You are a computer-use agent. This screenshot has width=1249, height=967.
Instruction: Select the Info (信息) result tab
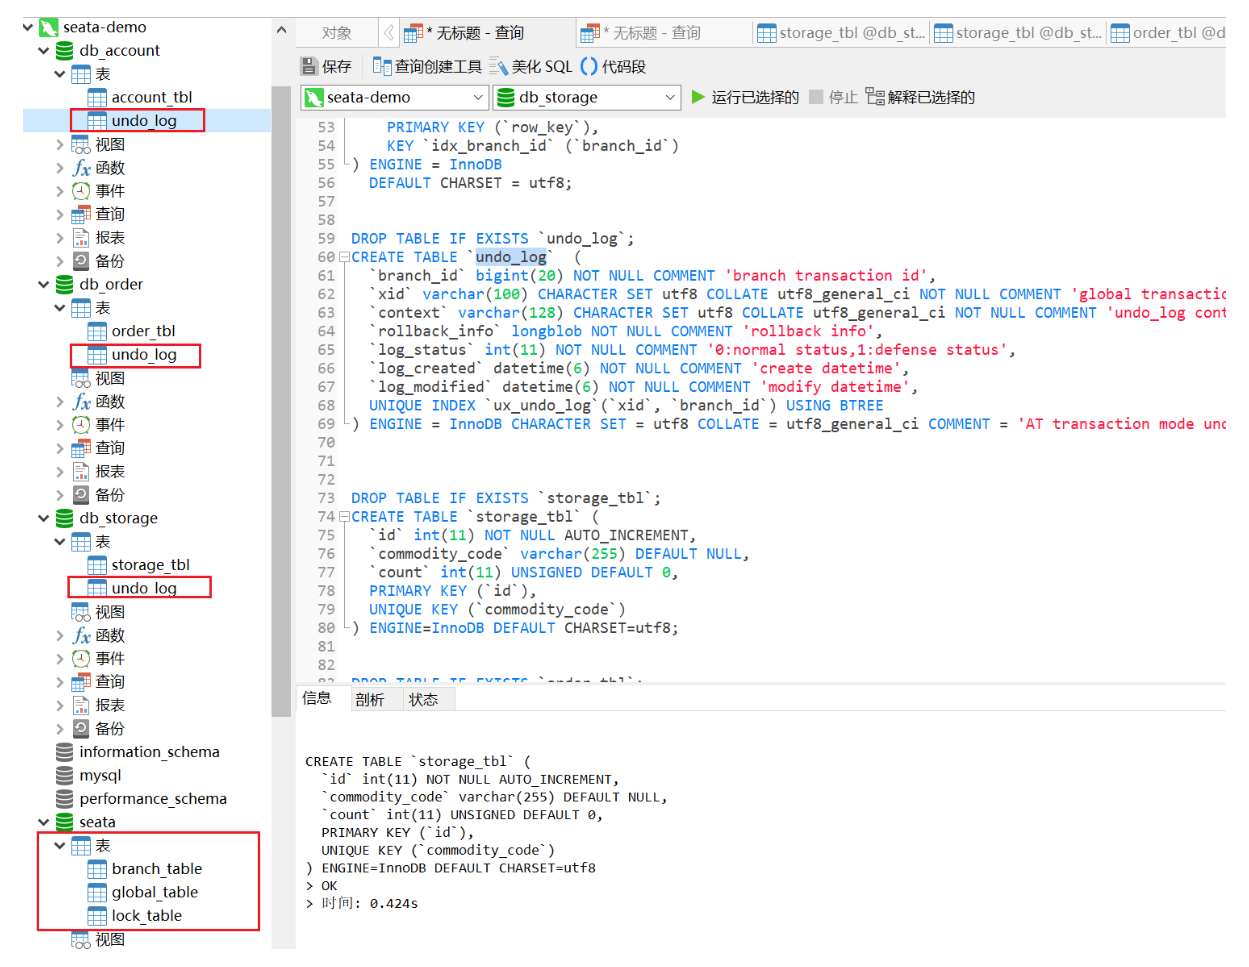[x=317, y=698]
